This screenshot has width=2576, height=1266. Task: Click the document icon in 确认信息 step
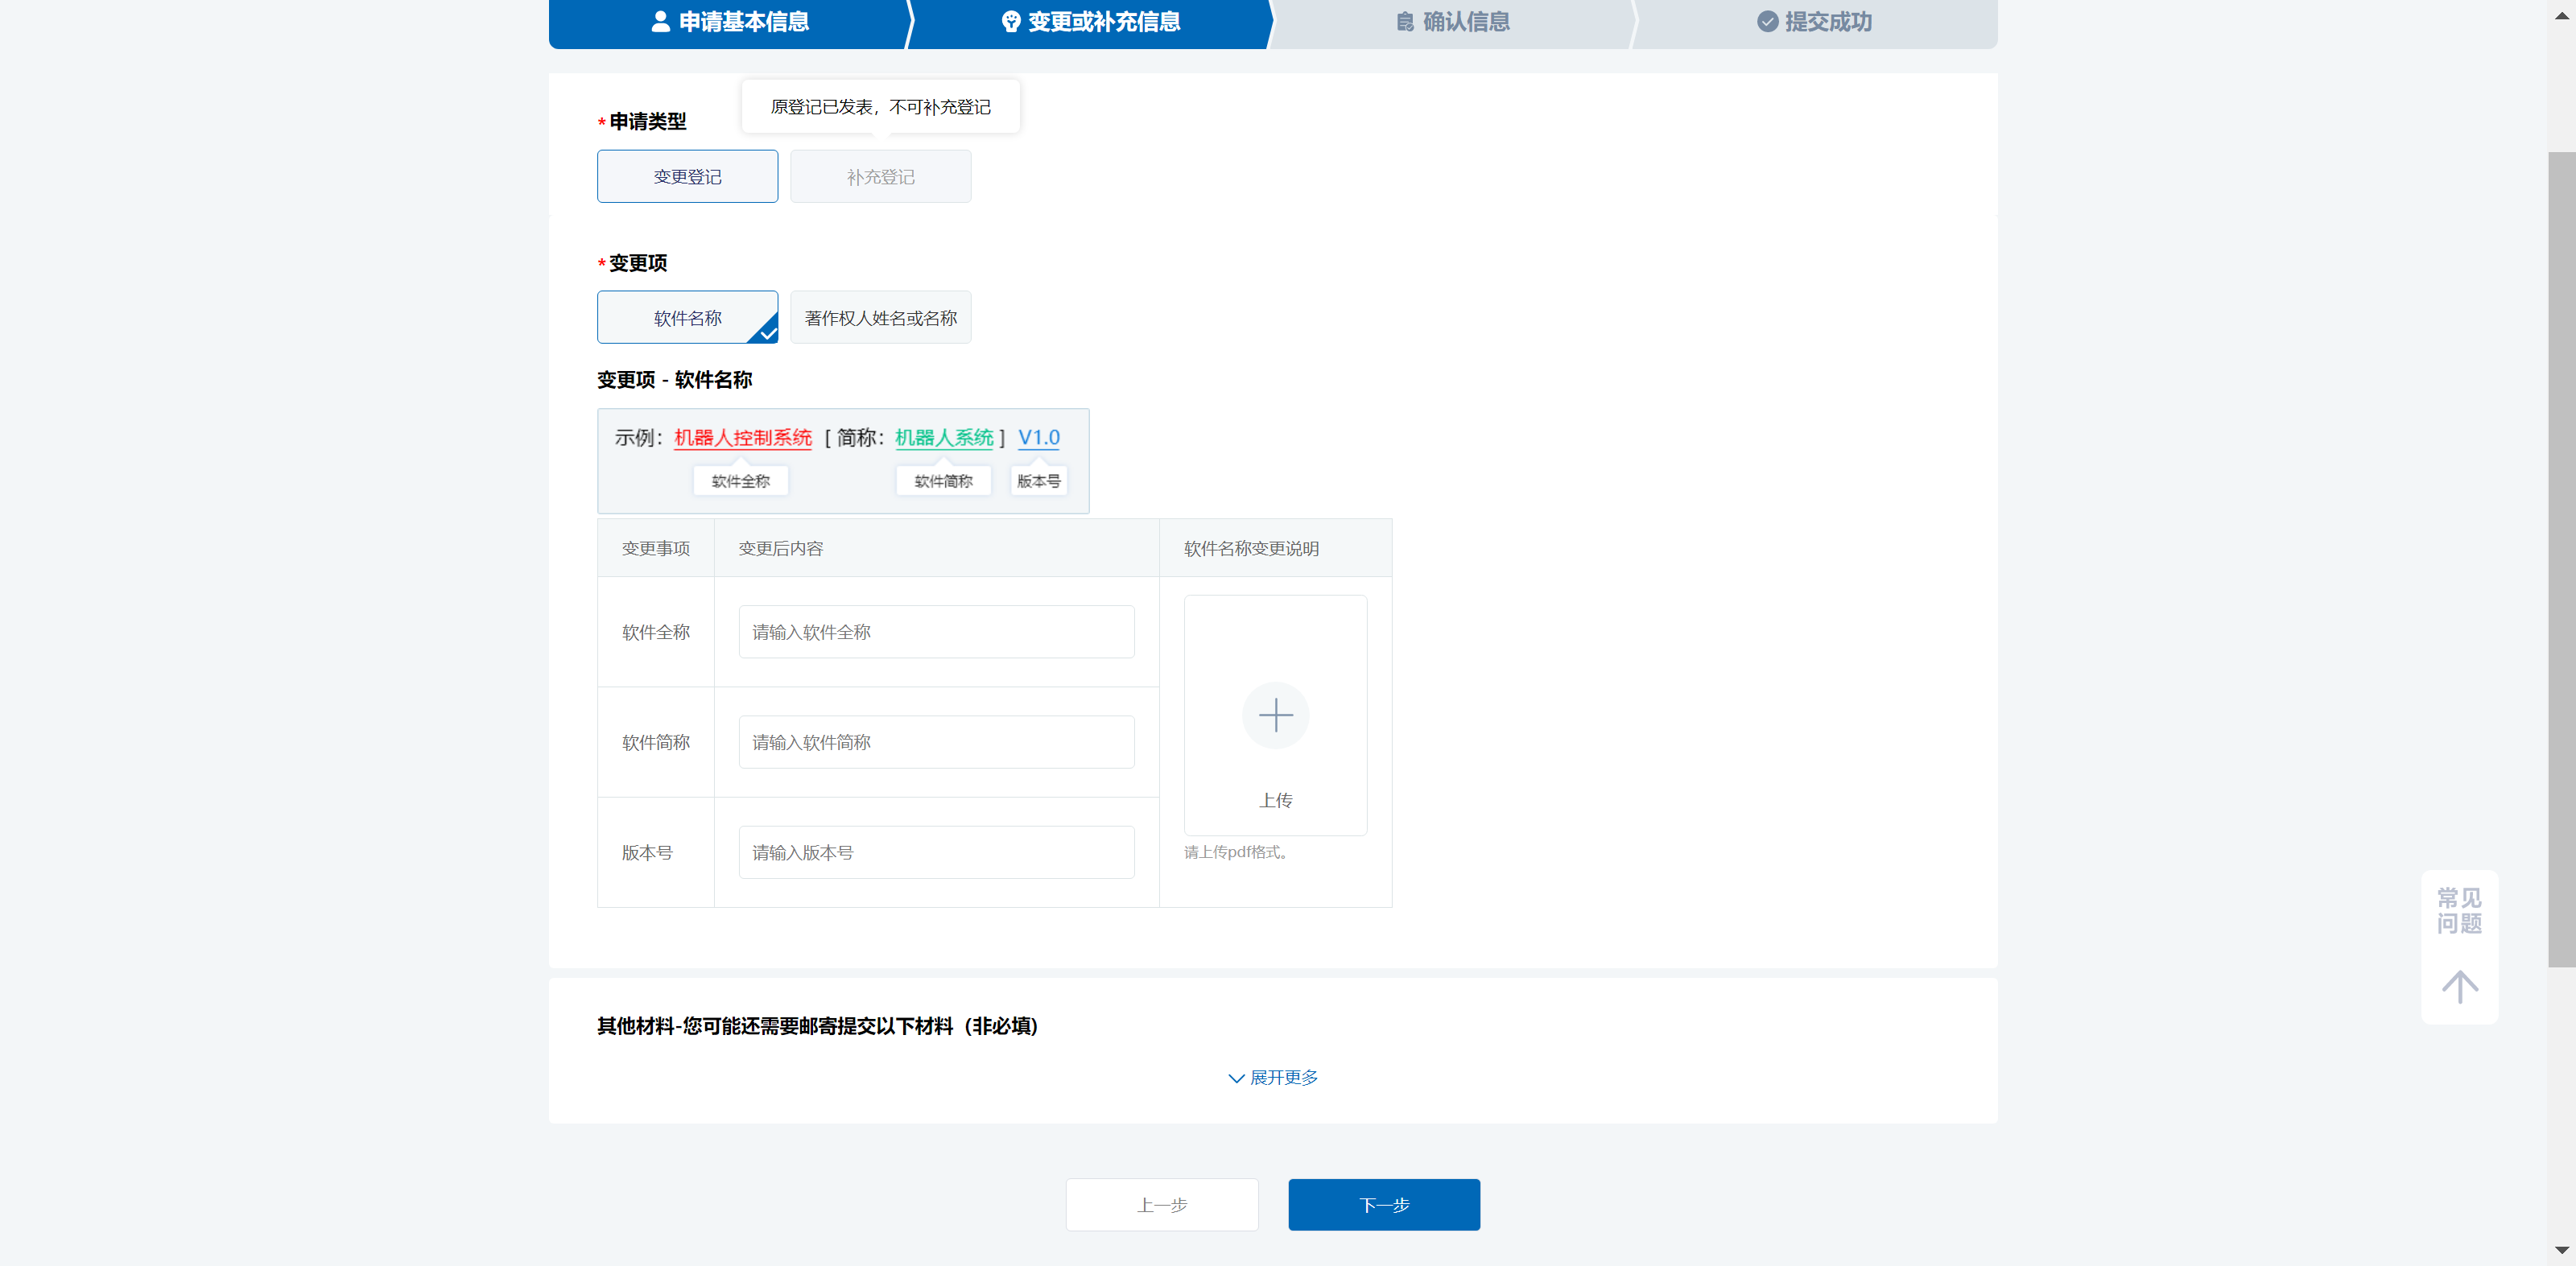click(x=1405, y=22)
